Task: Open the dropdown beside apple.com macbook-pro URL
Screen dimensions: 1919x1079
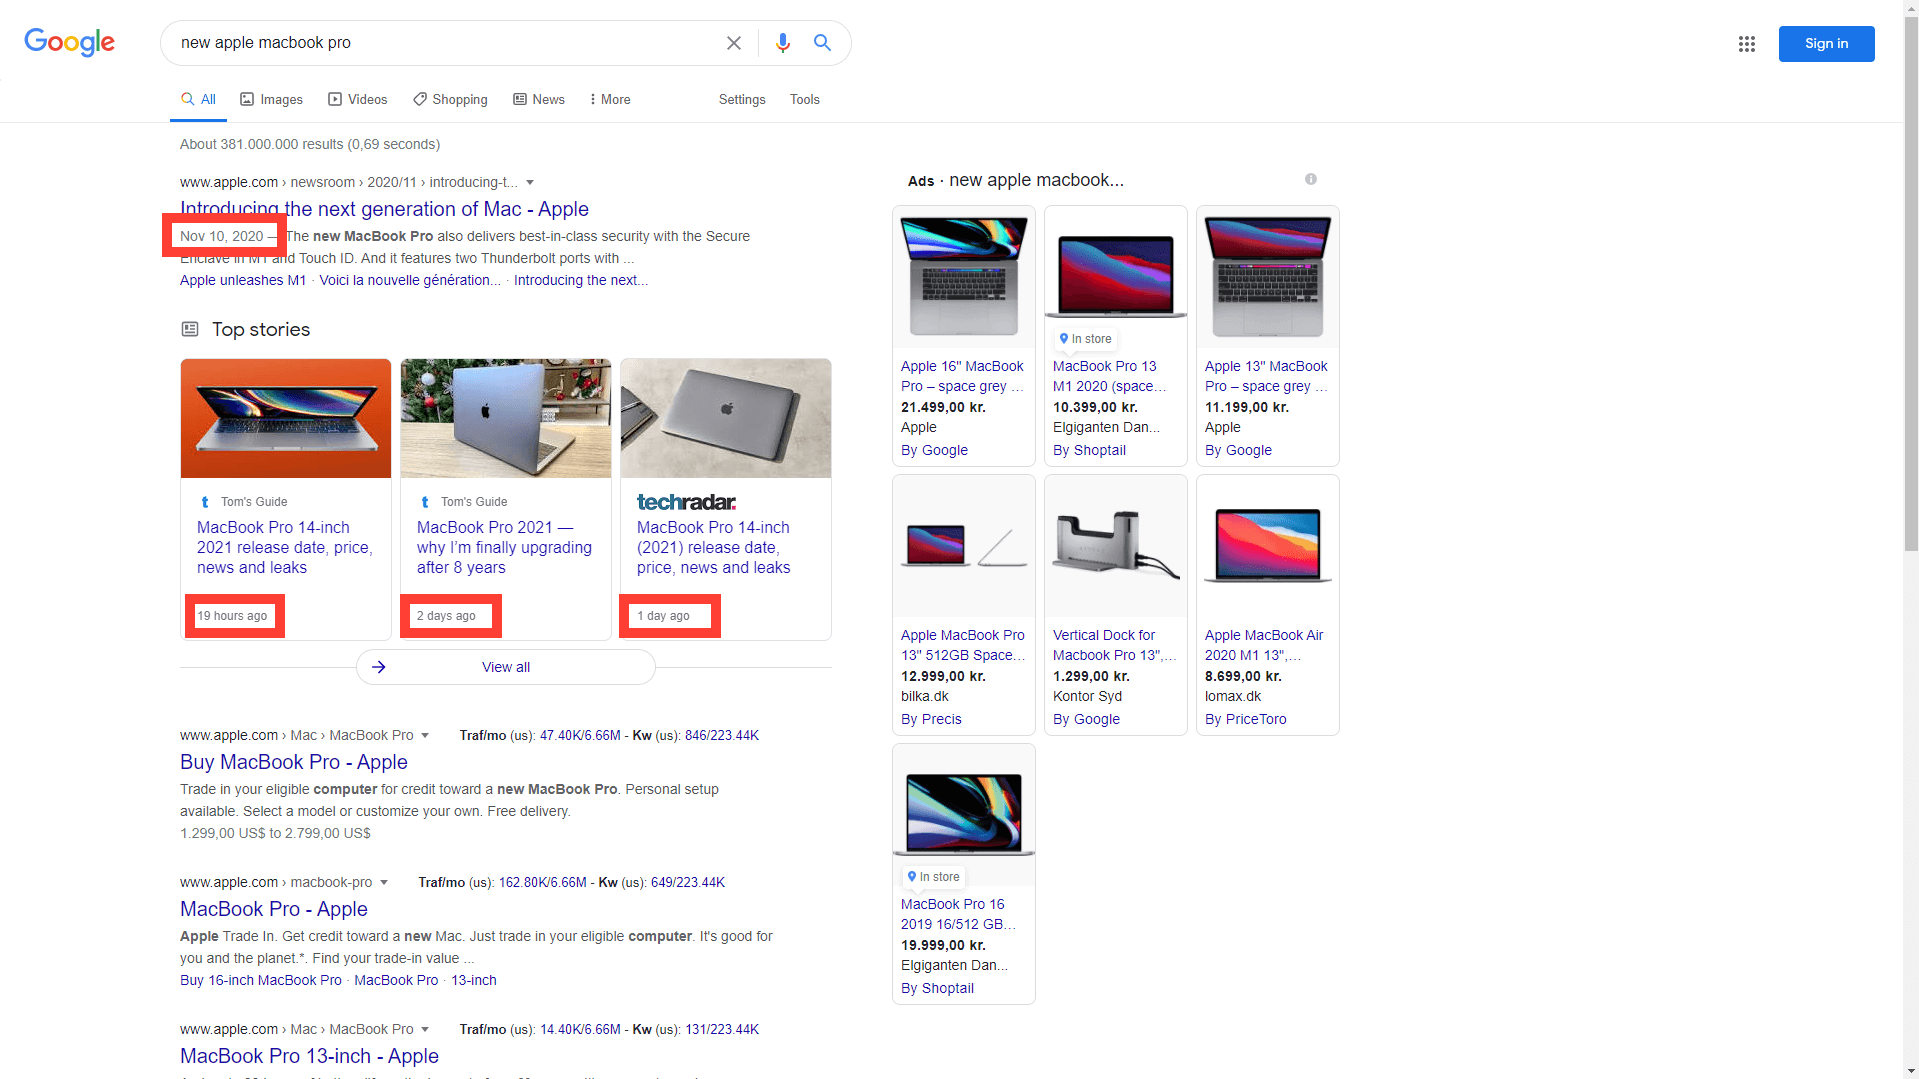Action: click(x=384, y=882)
